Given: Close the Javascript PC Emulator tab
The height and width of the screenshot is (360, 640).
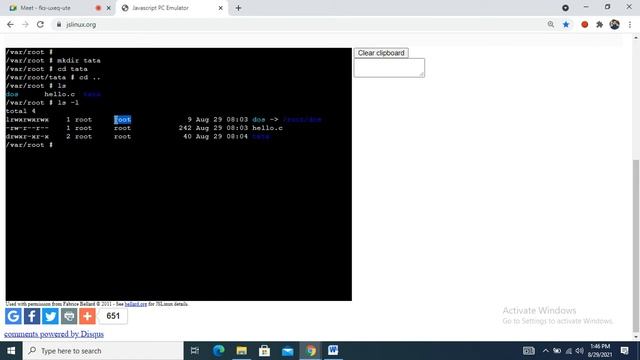Looking at the screenshot, I should coord(220,8).
